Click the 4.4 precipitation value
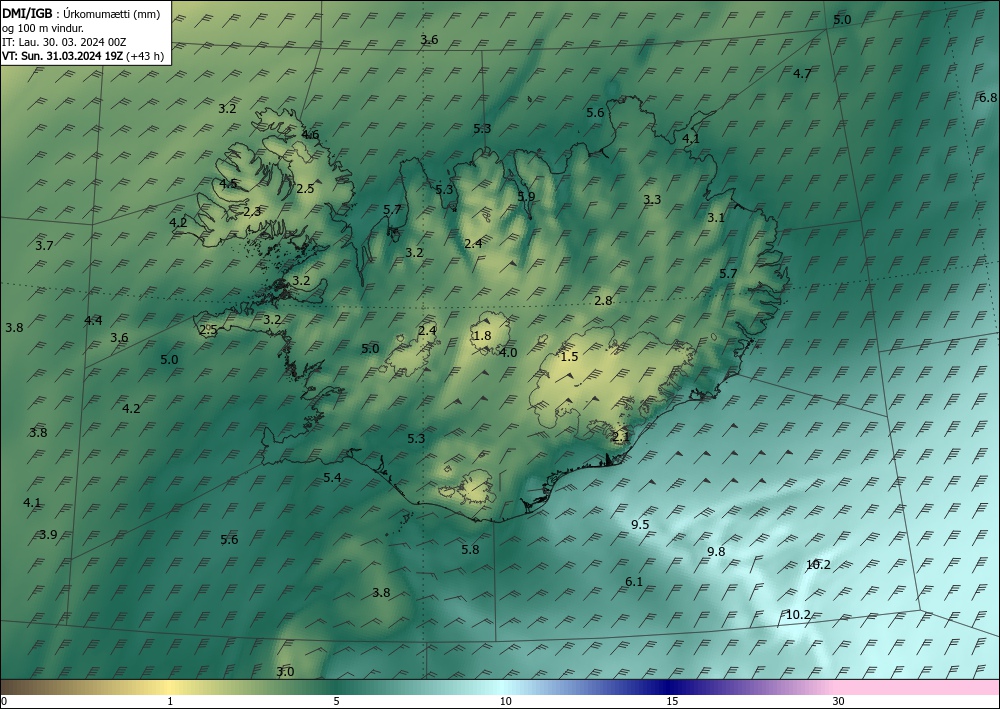Screen dimensions: 1000x709 93,320
